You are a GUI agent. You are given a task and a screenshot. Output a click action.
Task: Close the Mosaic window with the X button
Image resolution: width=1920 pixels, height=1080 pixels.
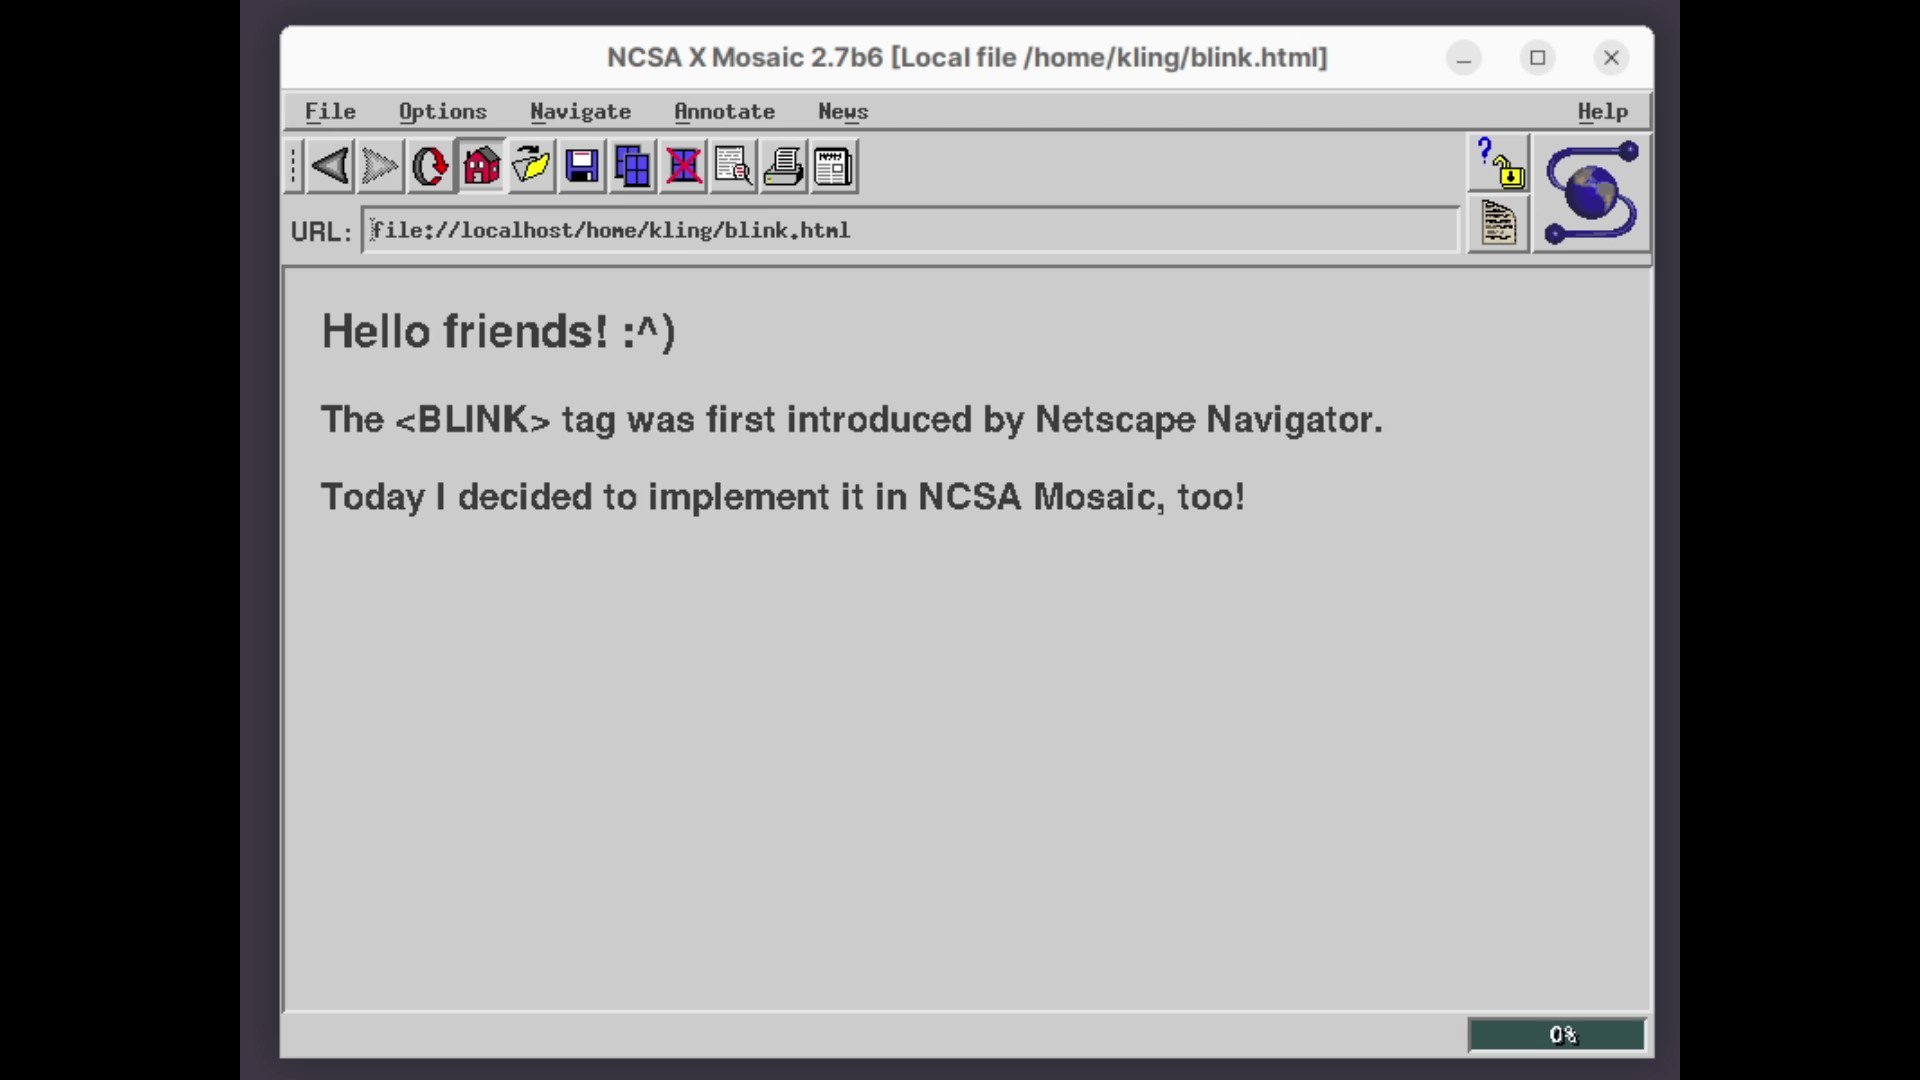click(1611, 58)
